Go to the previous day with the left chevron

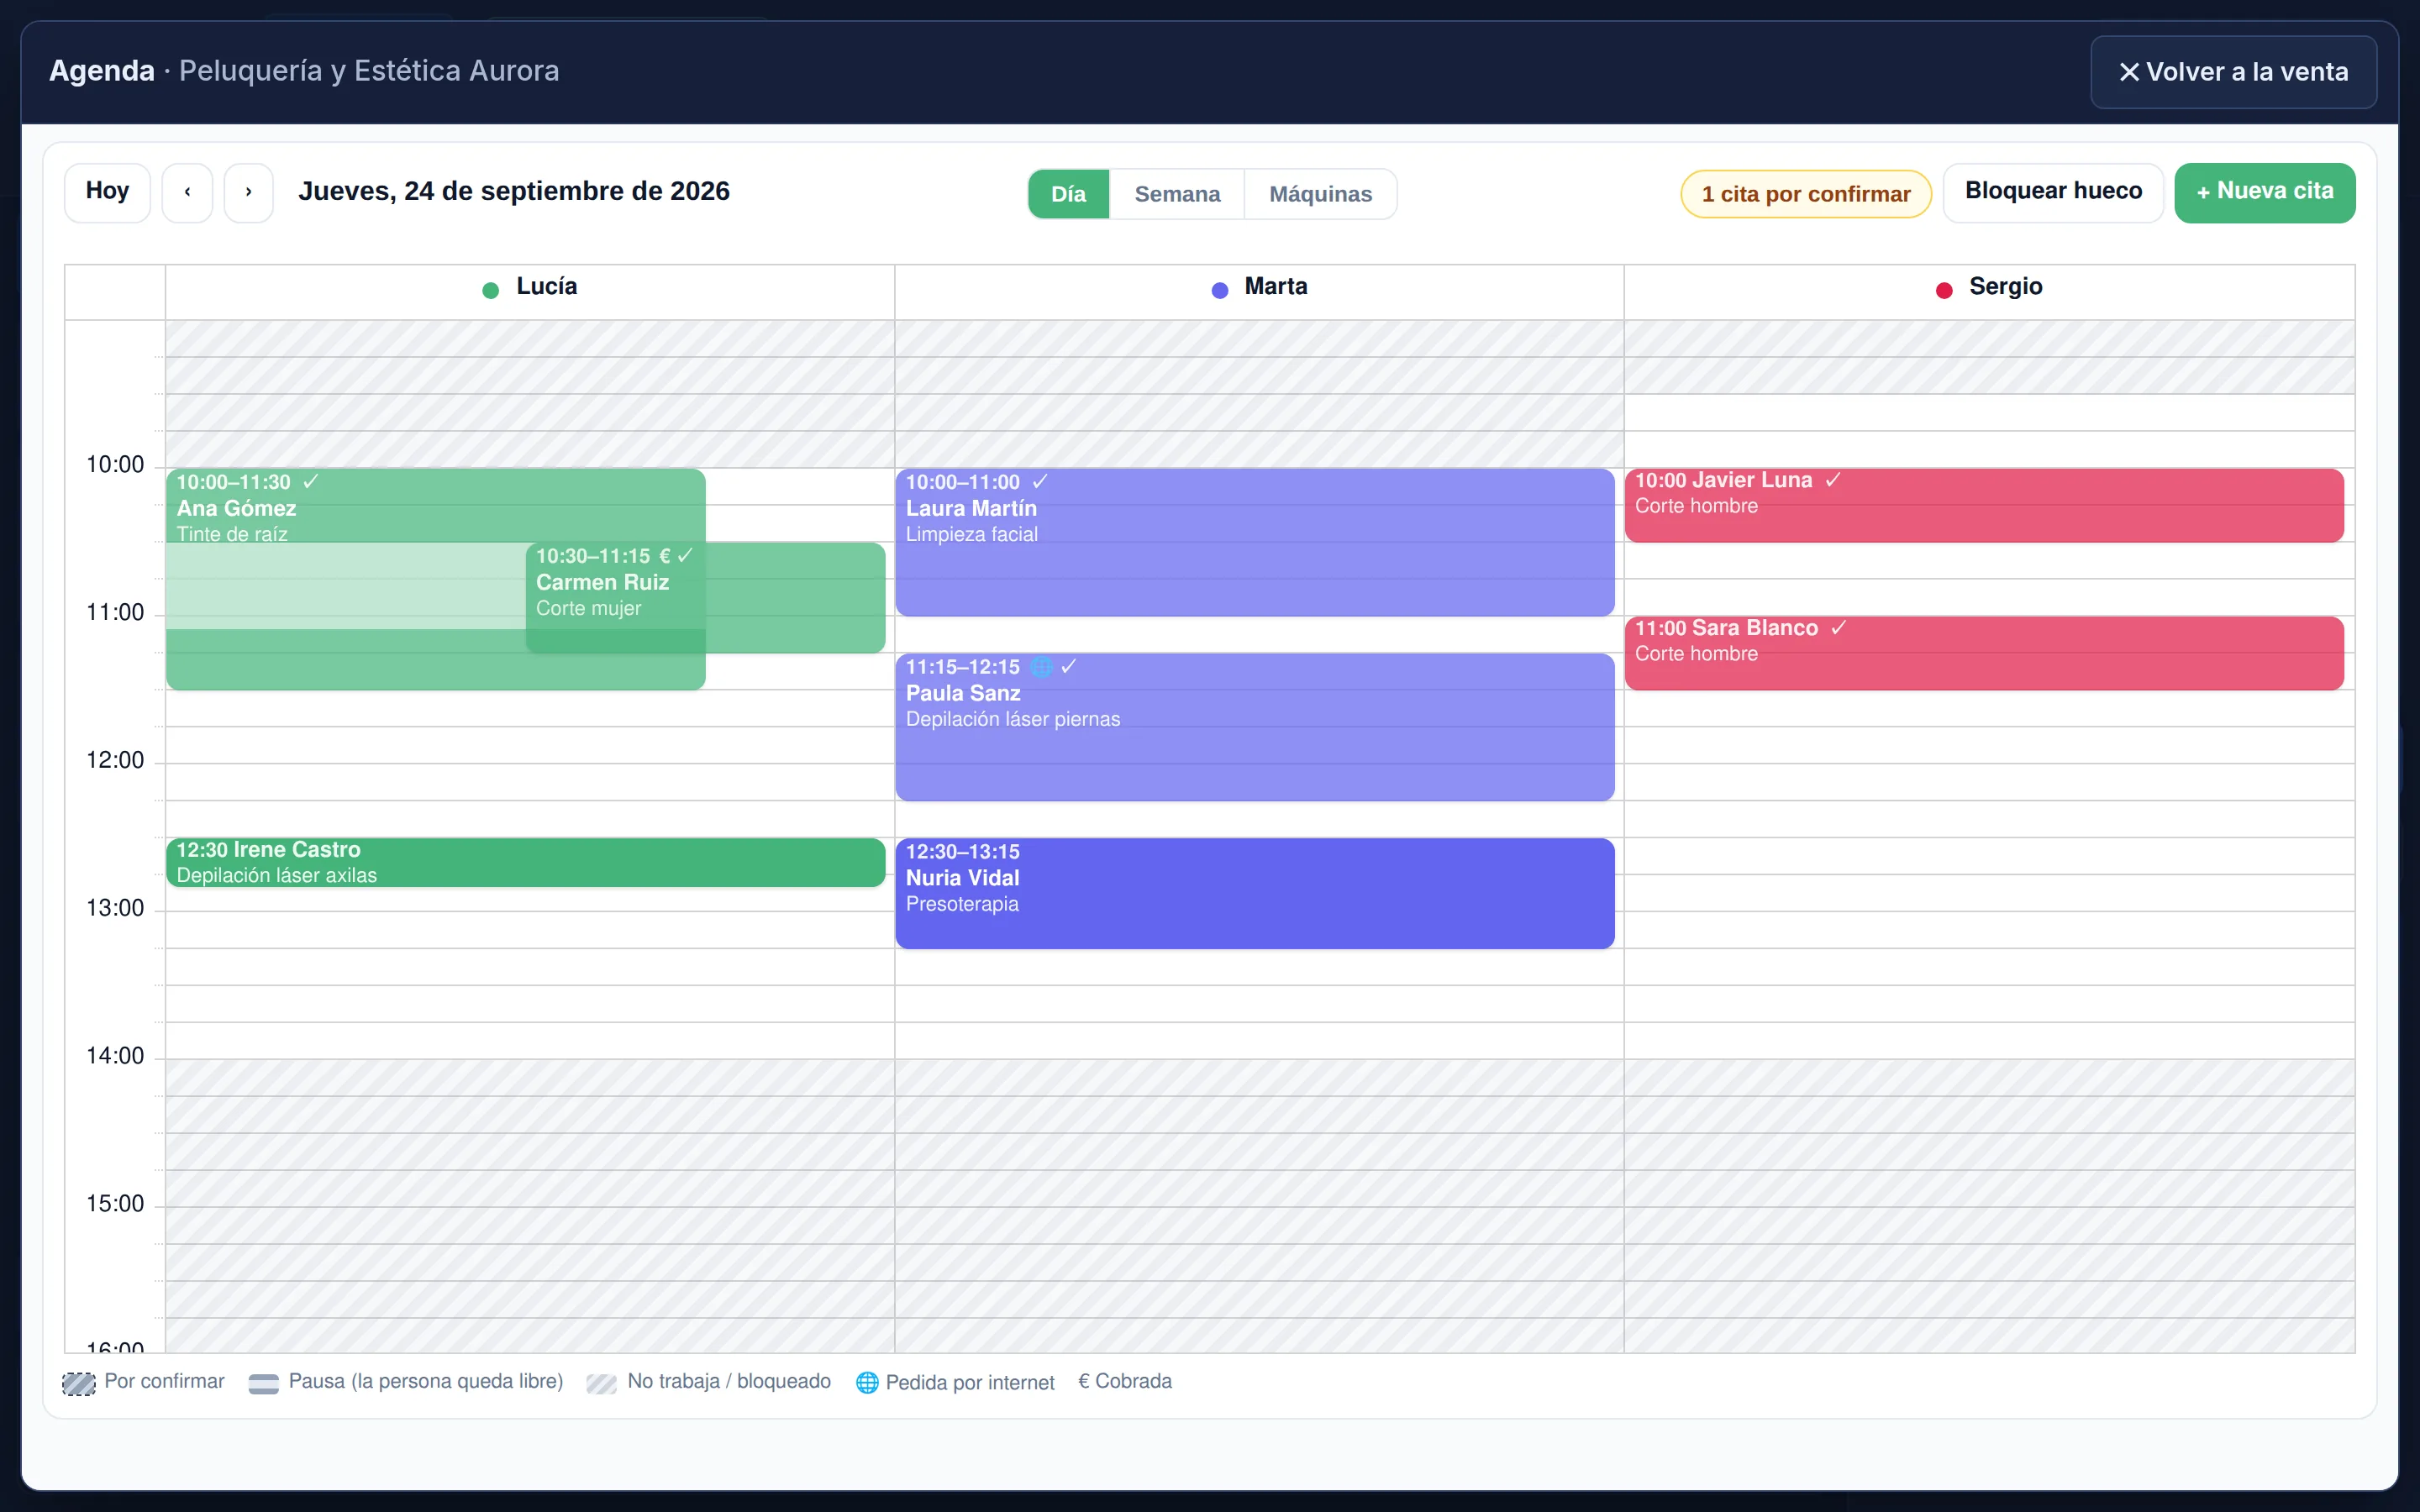click(x=187, y=192)
